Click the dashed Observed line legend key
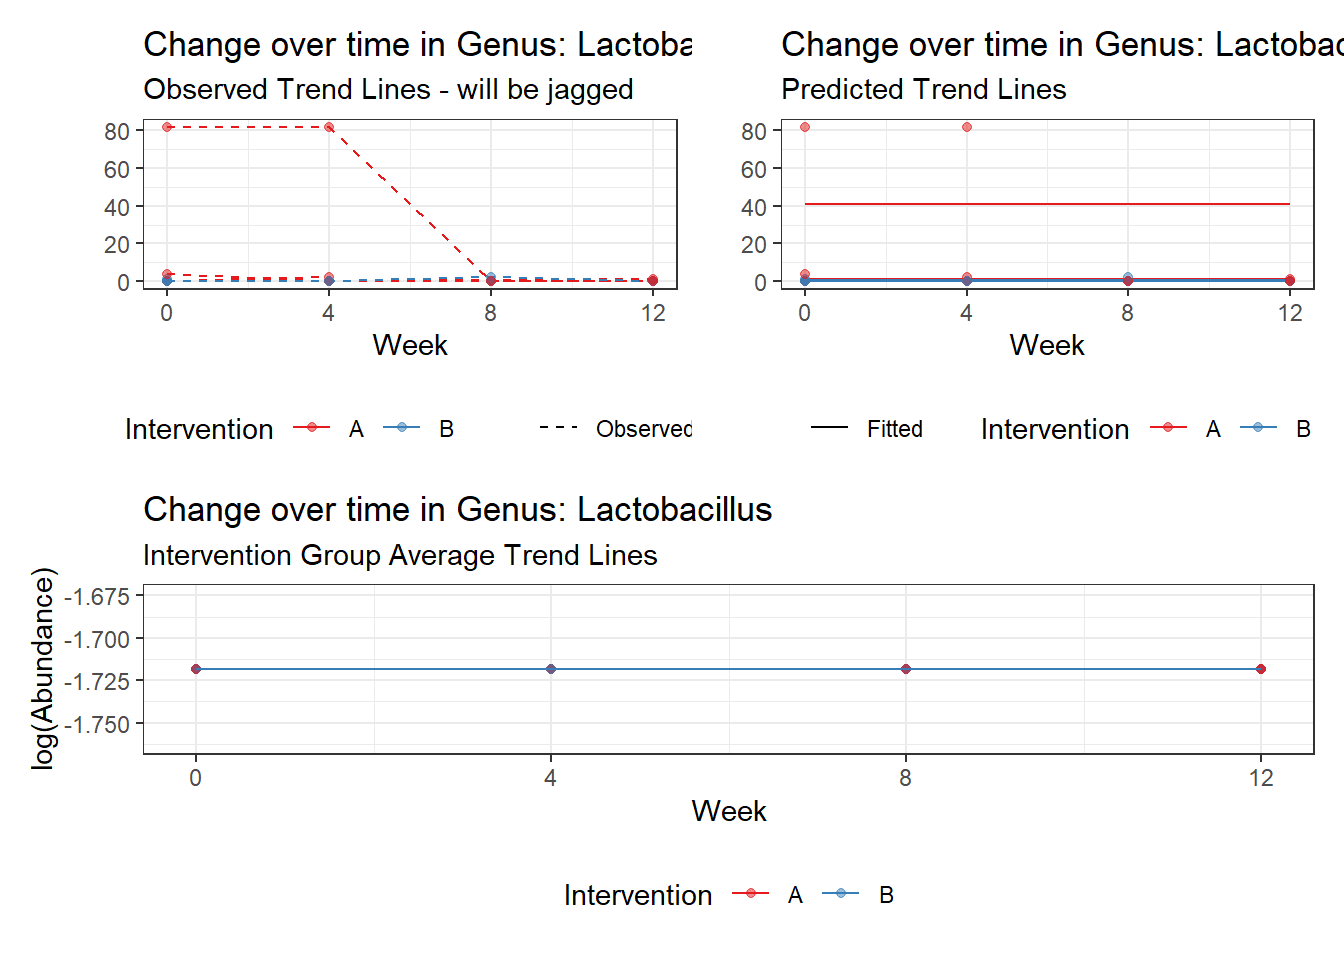 pyautogui.click(x=559, y=427)
